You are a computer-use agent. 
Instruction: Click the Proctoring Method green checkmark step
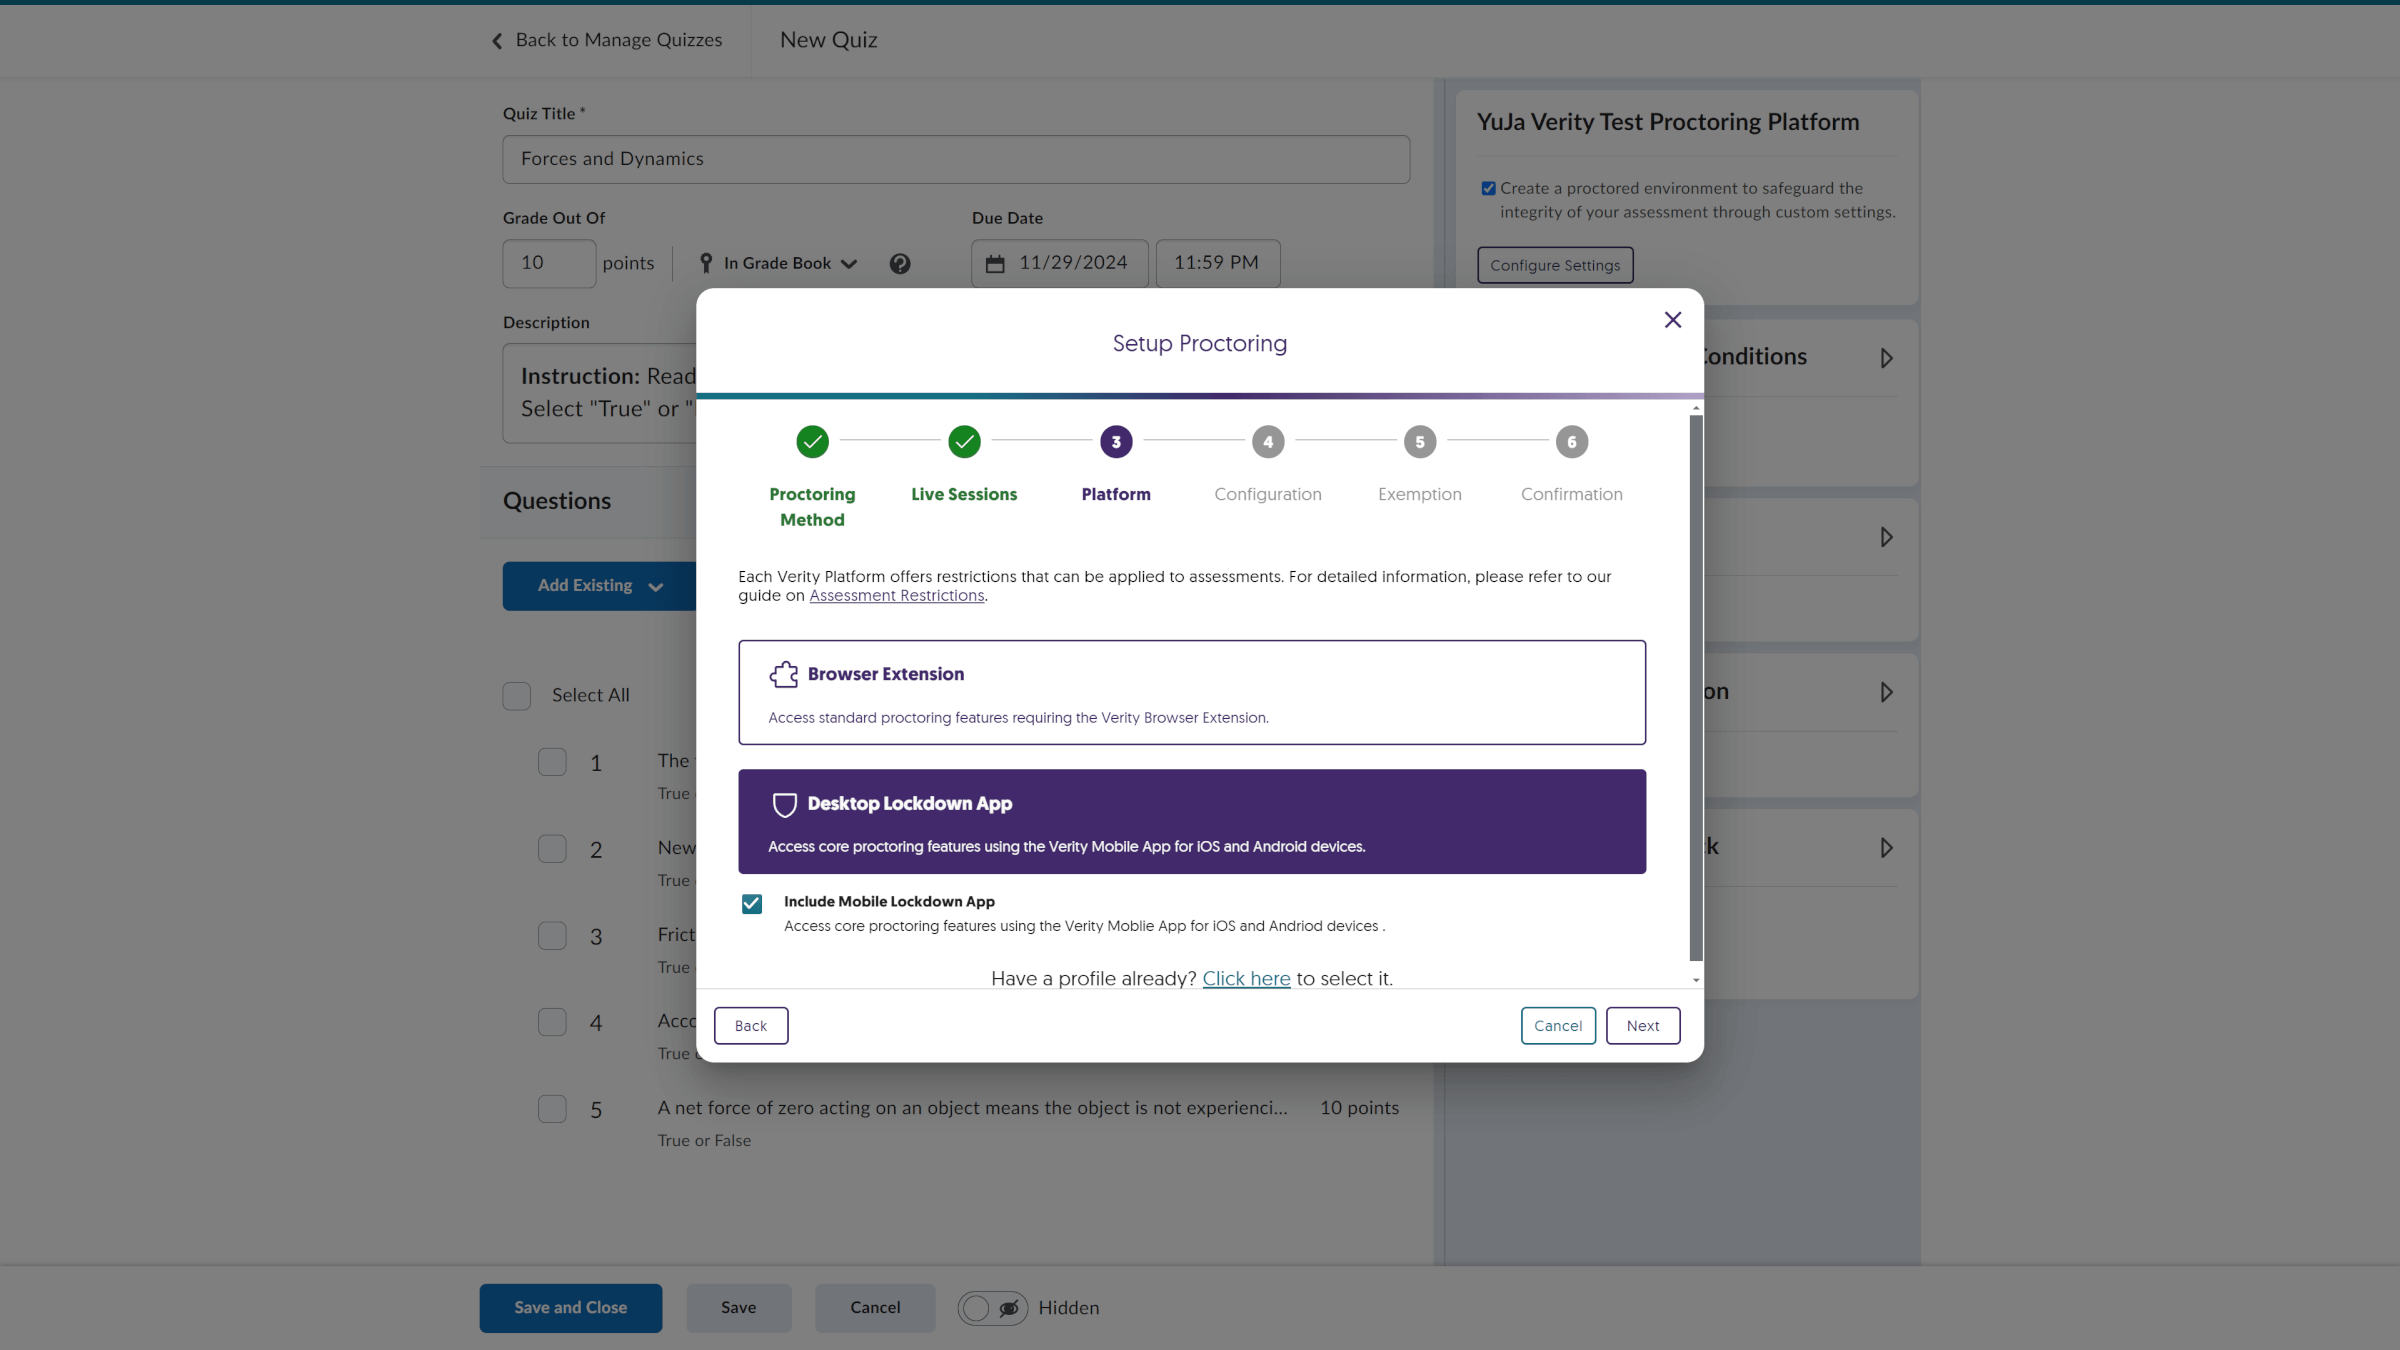pyautogui.click(x=812, y=441)
